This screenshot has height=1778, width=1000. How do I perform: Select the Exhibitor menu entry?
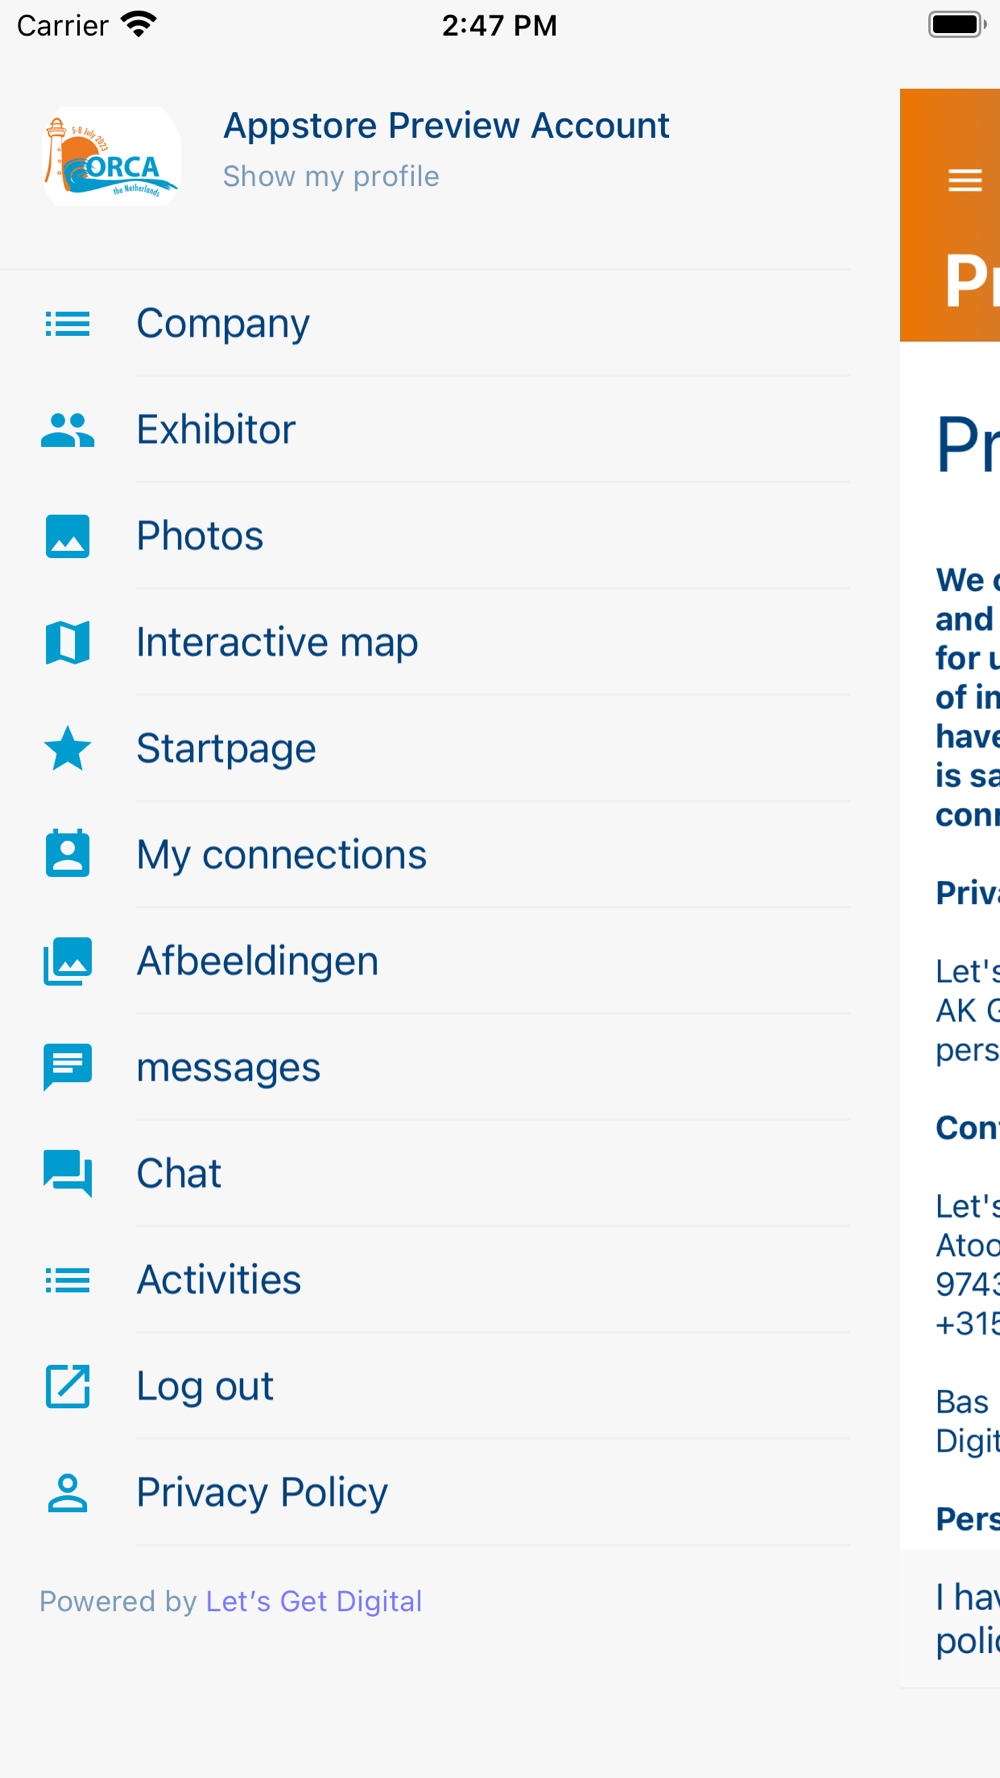tap(425, 430)
